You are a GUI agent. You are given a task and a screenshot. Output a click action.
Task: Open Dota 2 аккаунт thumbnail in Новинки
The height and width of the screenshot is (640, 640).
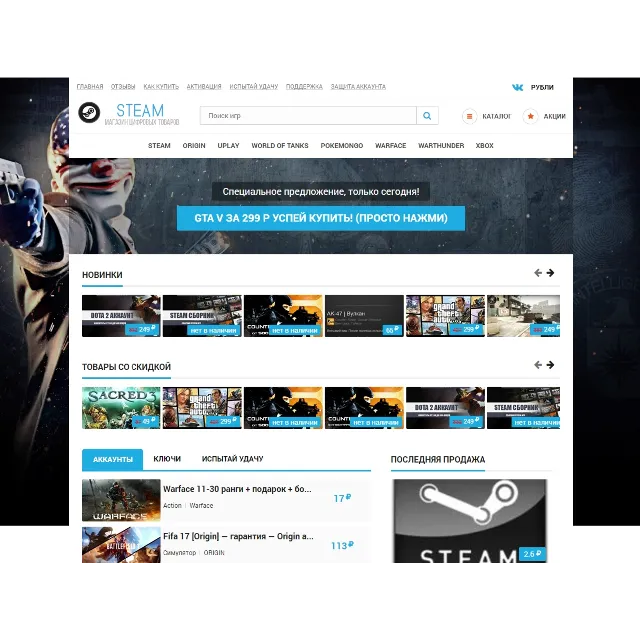coord(121,316)
